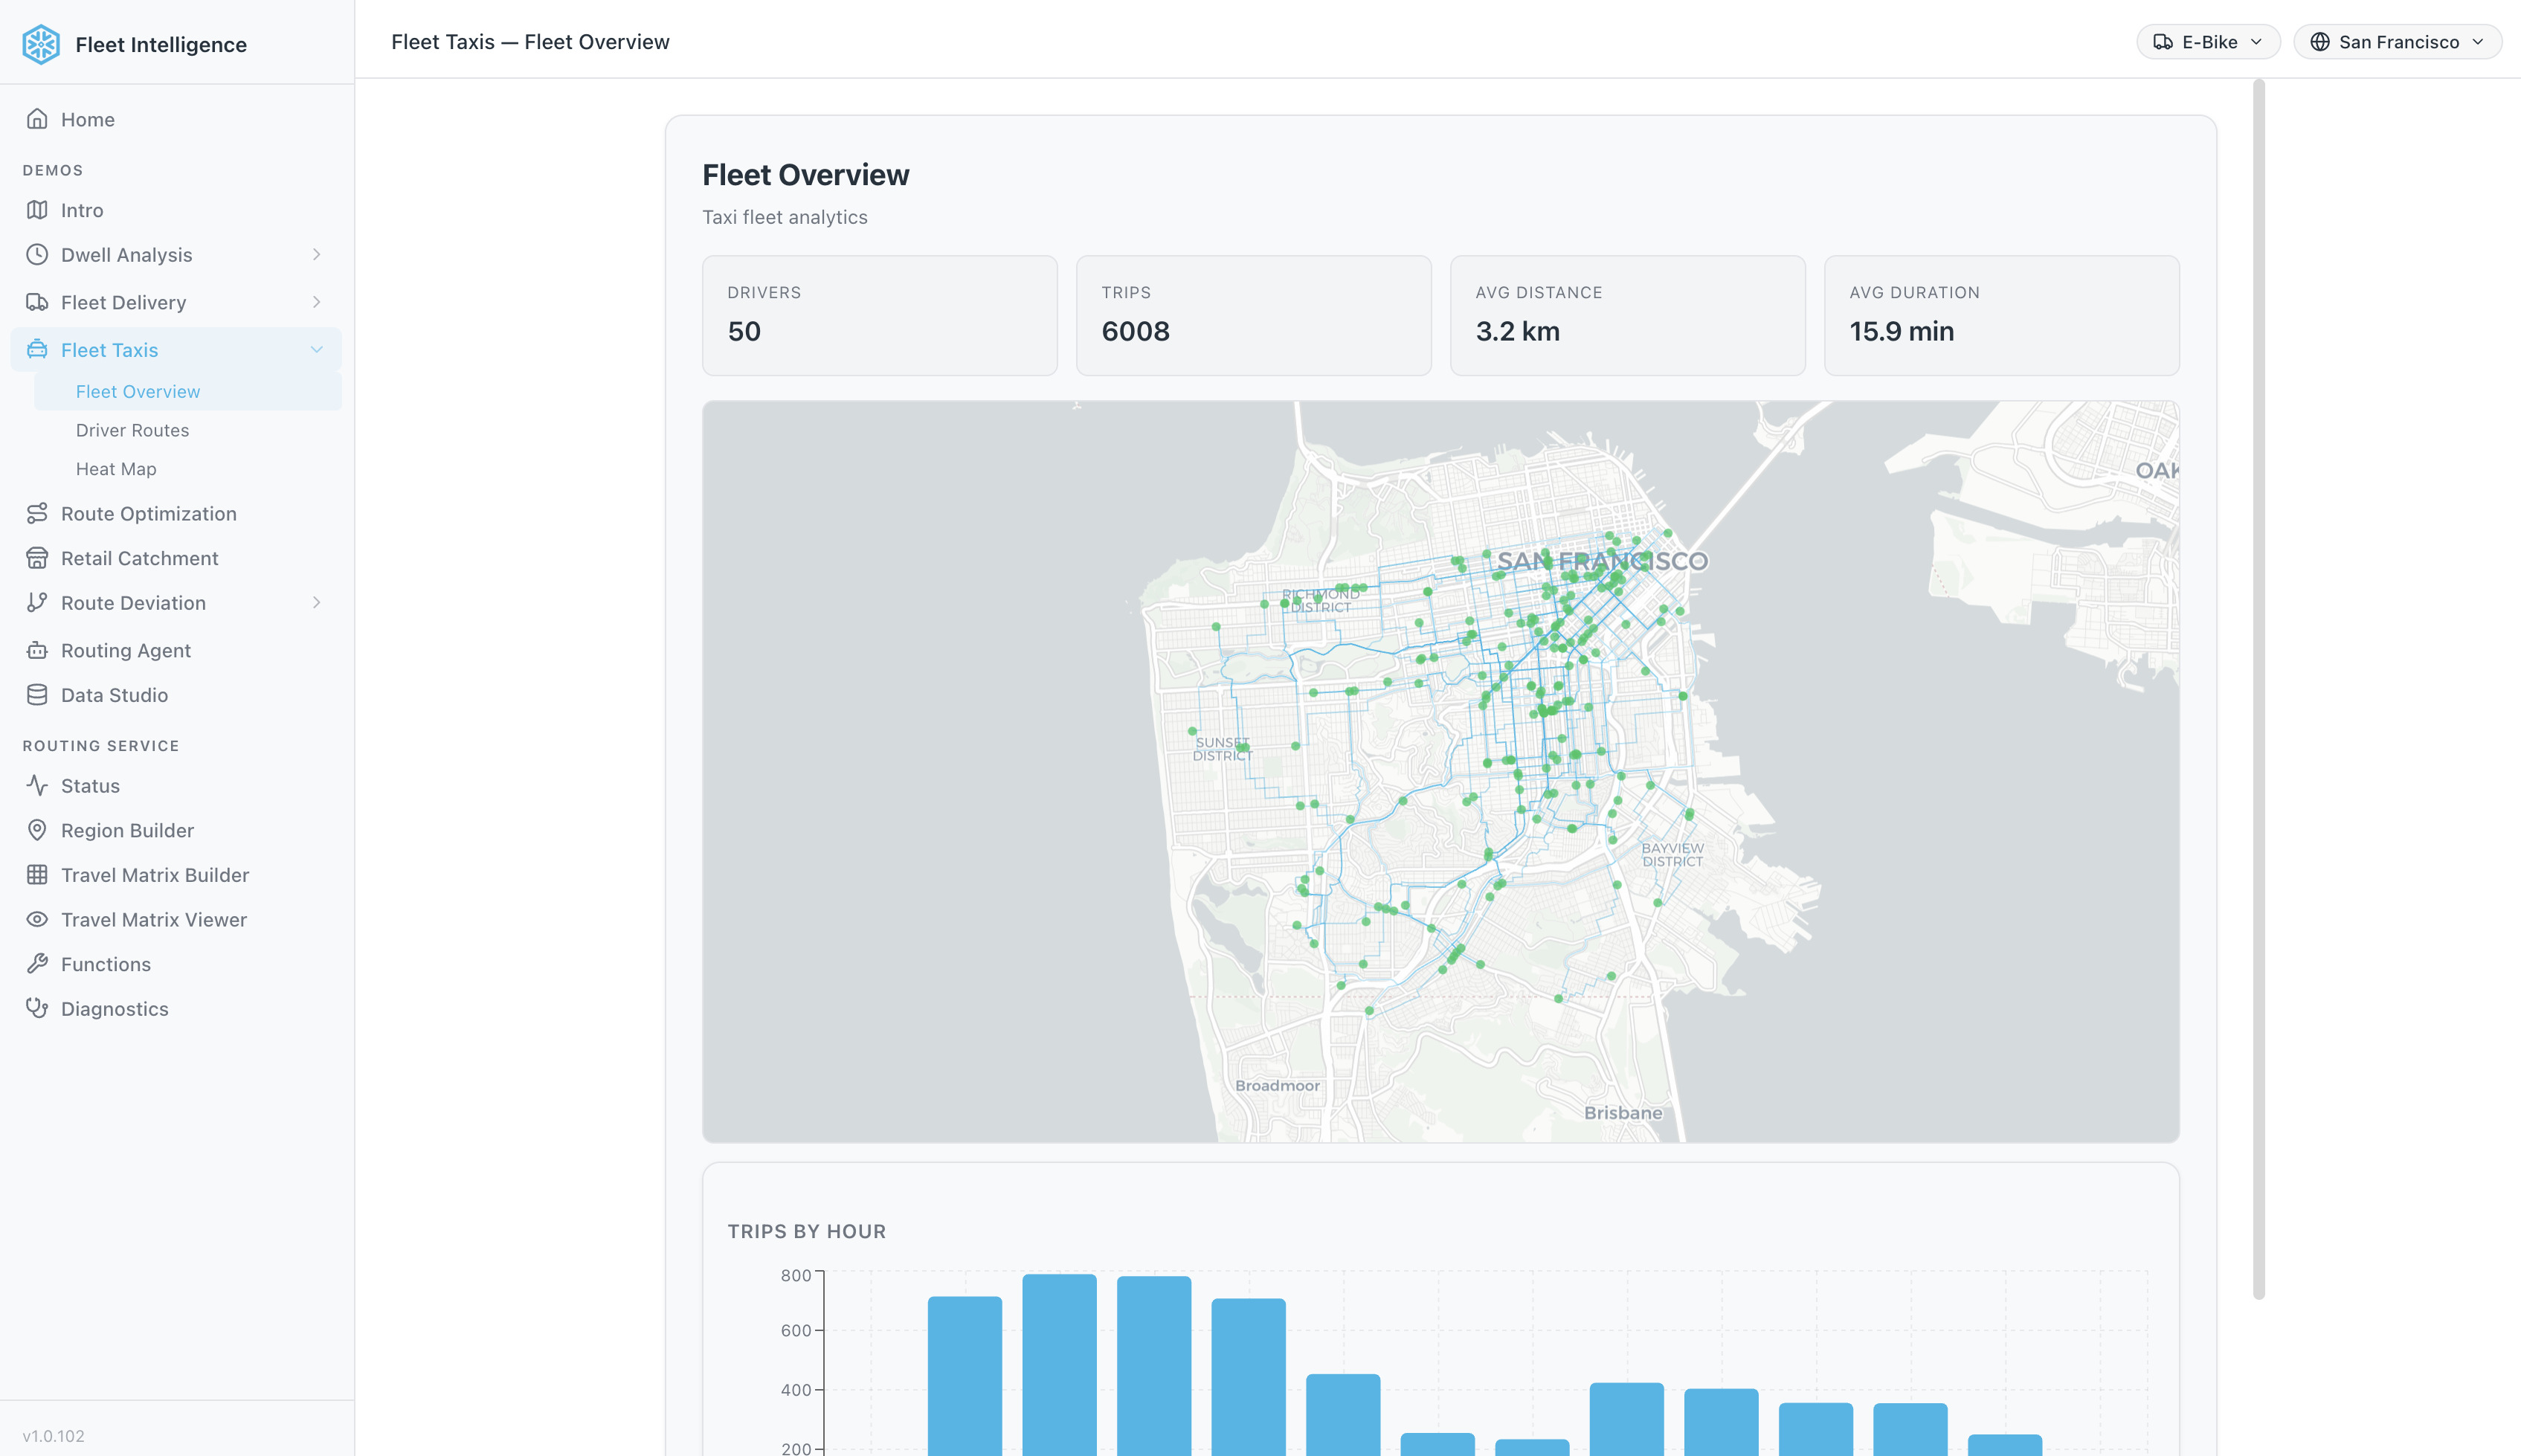This screenshot has width=2521, height=1456.
Task: Click the Data Studio database icon
Action: coord(37,695)
